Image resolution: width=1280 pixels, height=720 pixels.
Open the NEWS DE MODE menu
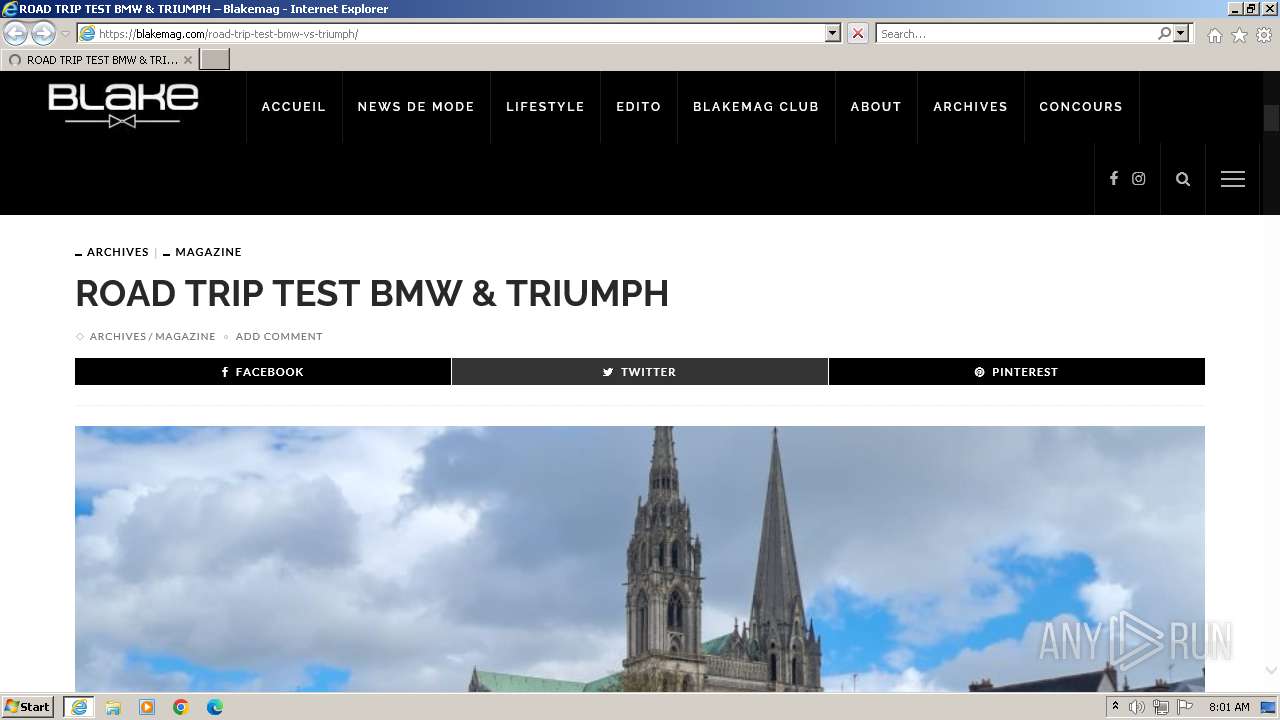pos(416,107)
